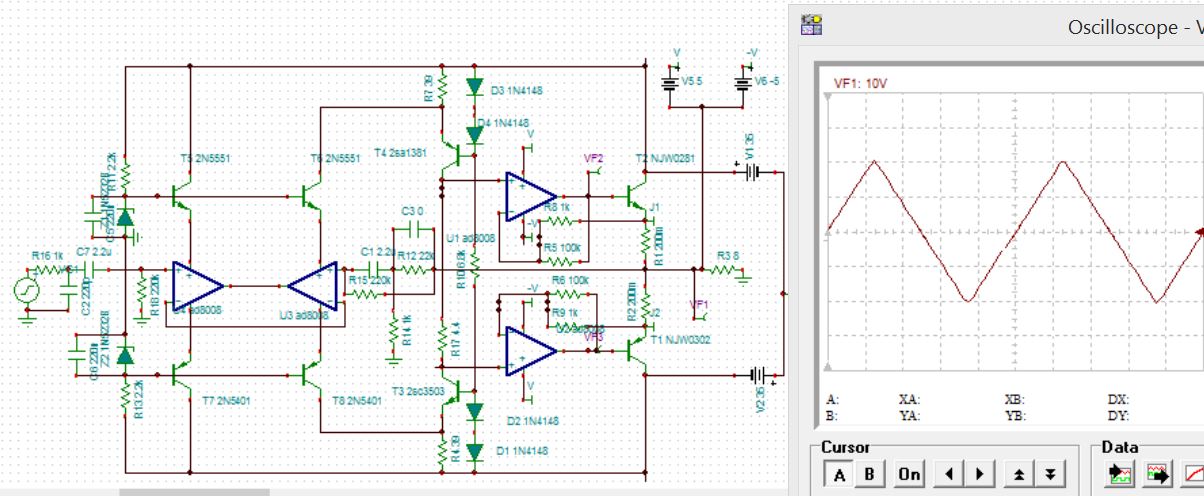Select diode D3 1N4148

[475, 88]
